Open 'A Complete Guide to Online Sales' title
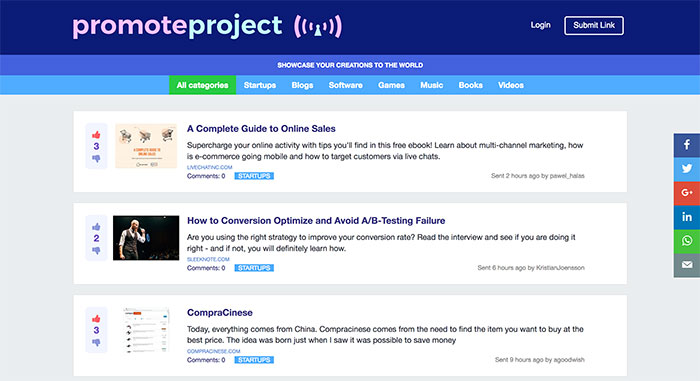This screenshot has width=700, height=381. tap(261, 129)
